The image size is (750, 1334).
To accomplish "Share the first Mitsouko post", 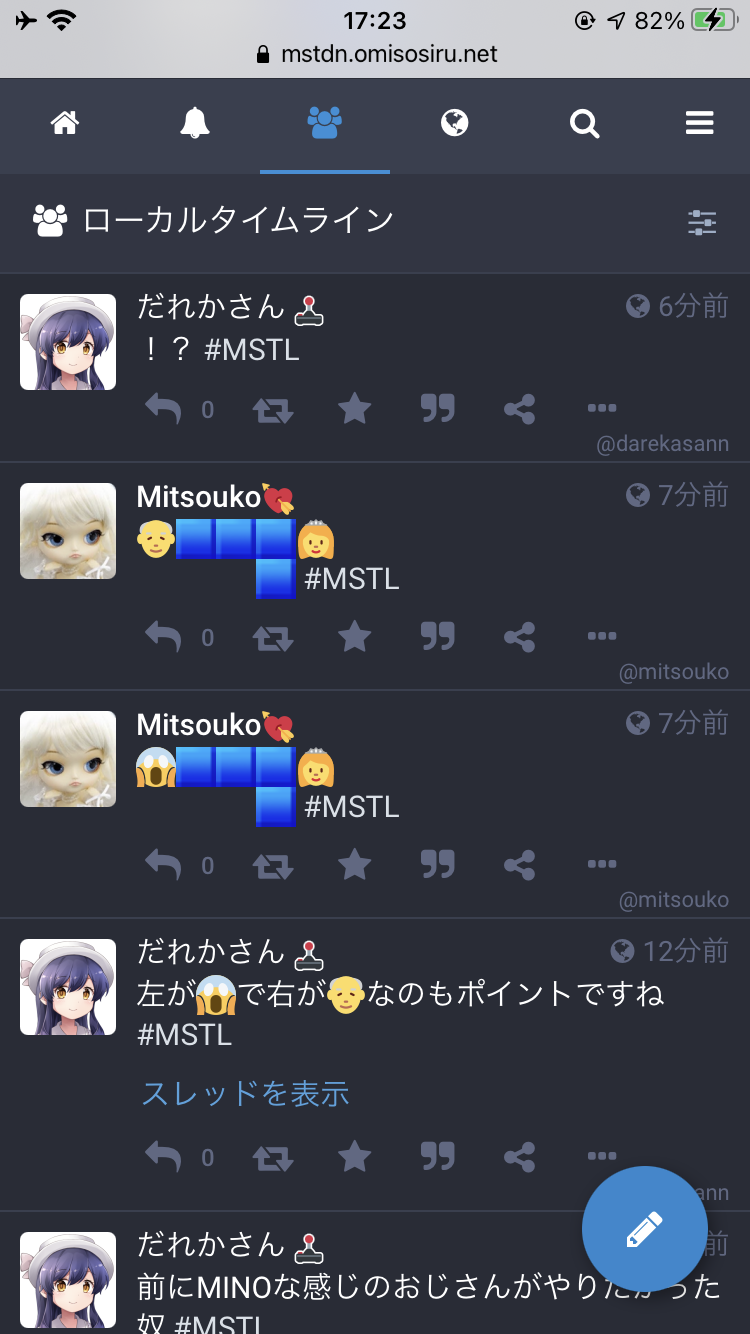I will 519,637.
